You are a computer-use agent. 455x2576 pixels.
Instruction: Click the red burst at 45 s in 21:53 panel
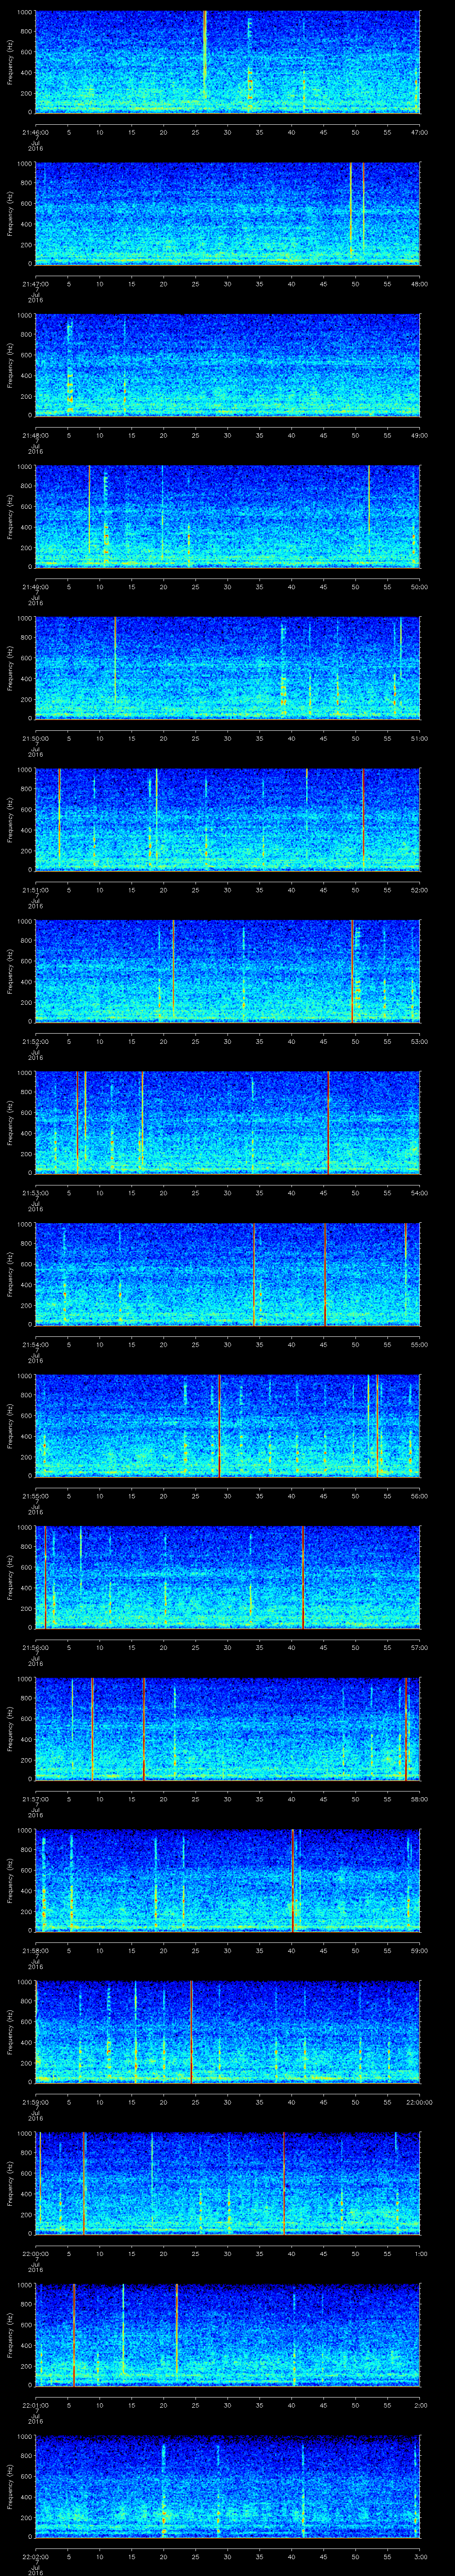point(328,1122)
